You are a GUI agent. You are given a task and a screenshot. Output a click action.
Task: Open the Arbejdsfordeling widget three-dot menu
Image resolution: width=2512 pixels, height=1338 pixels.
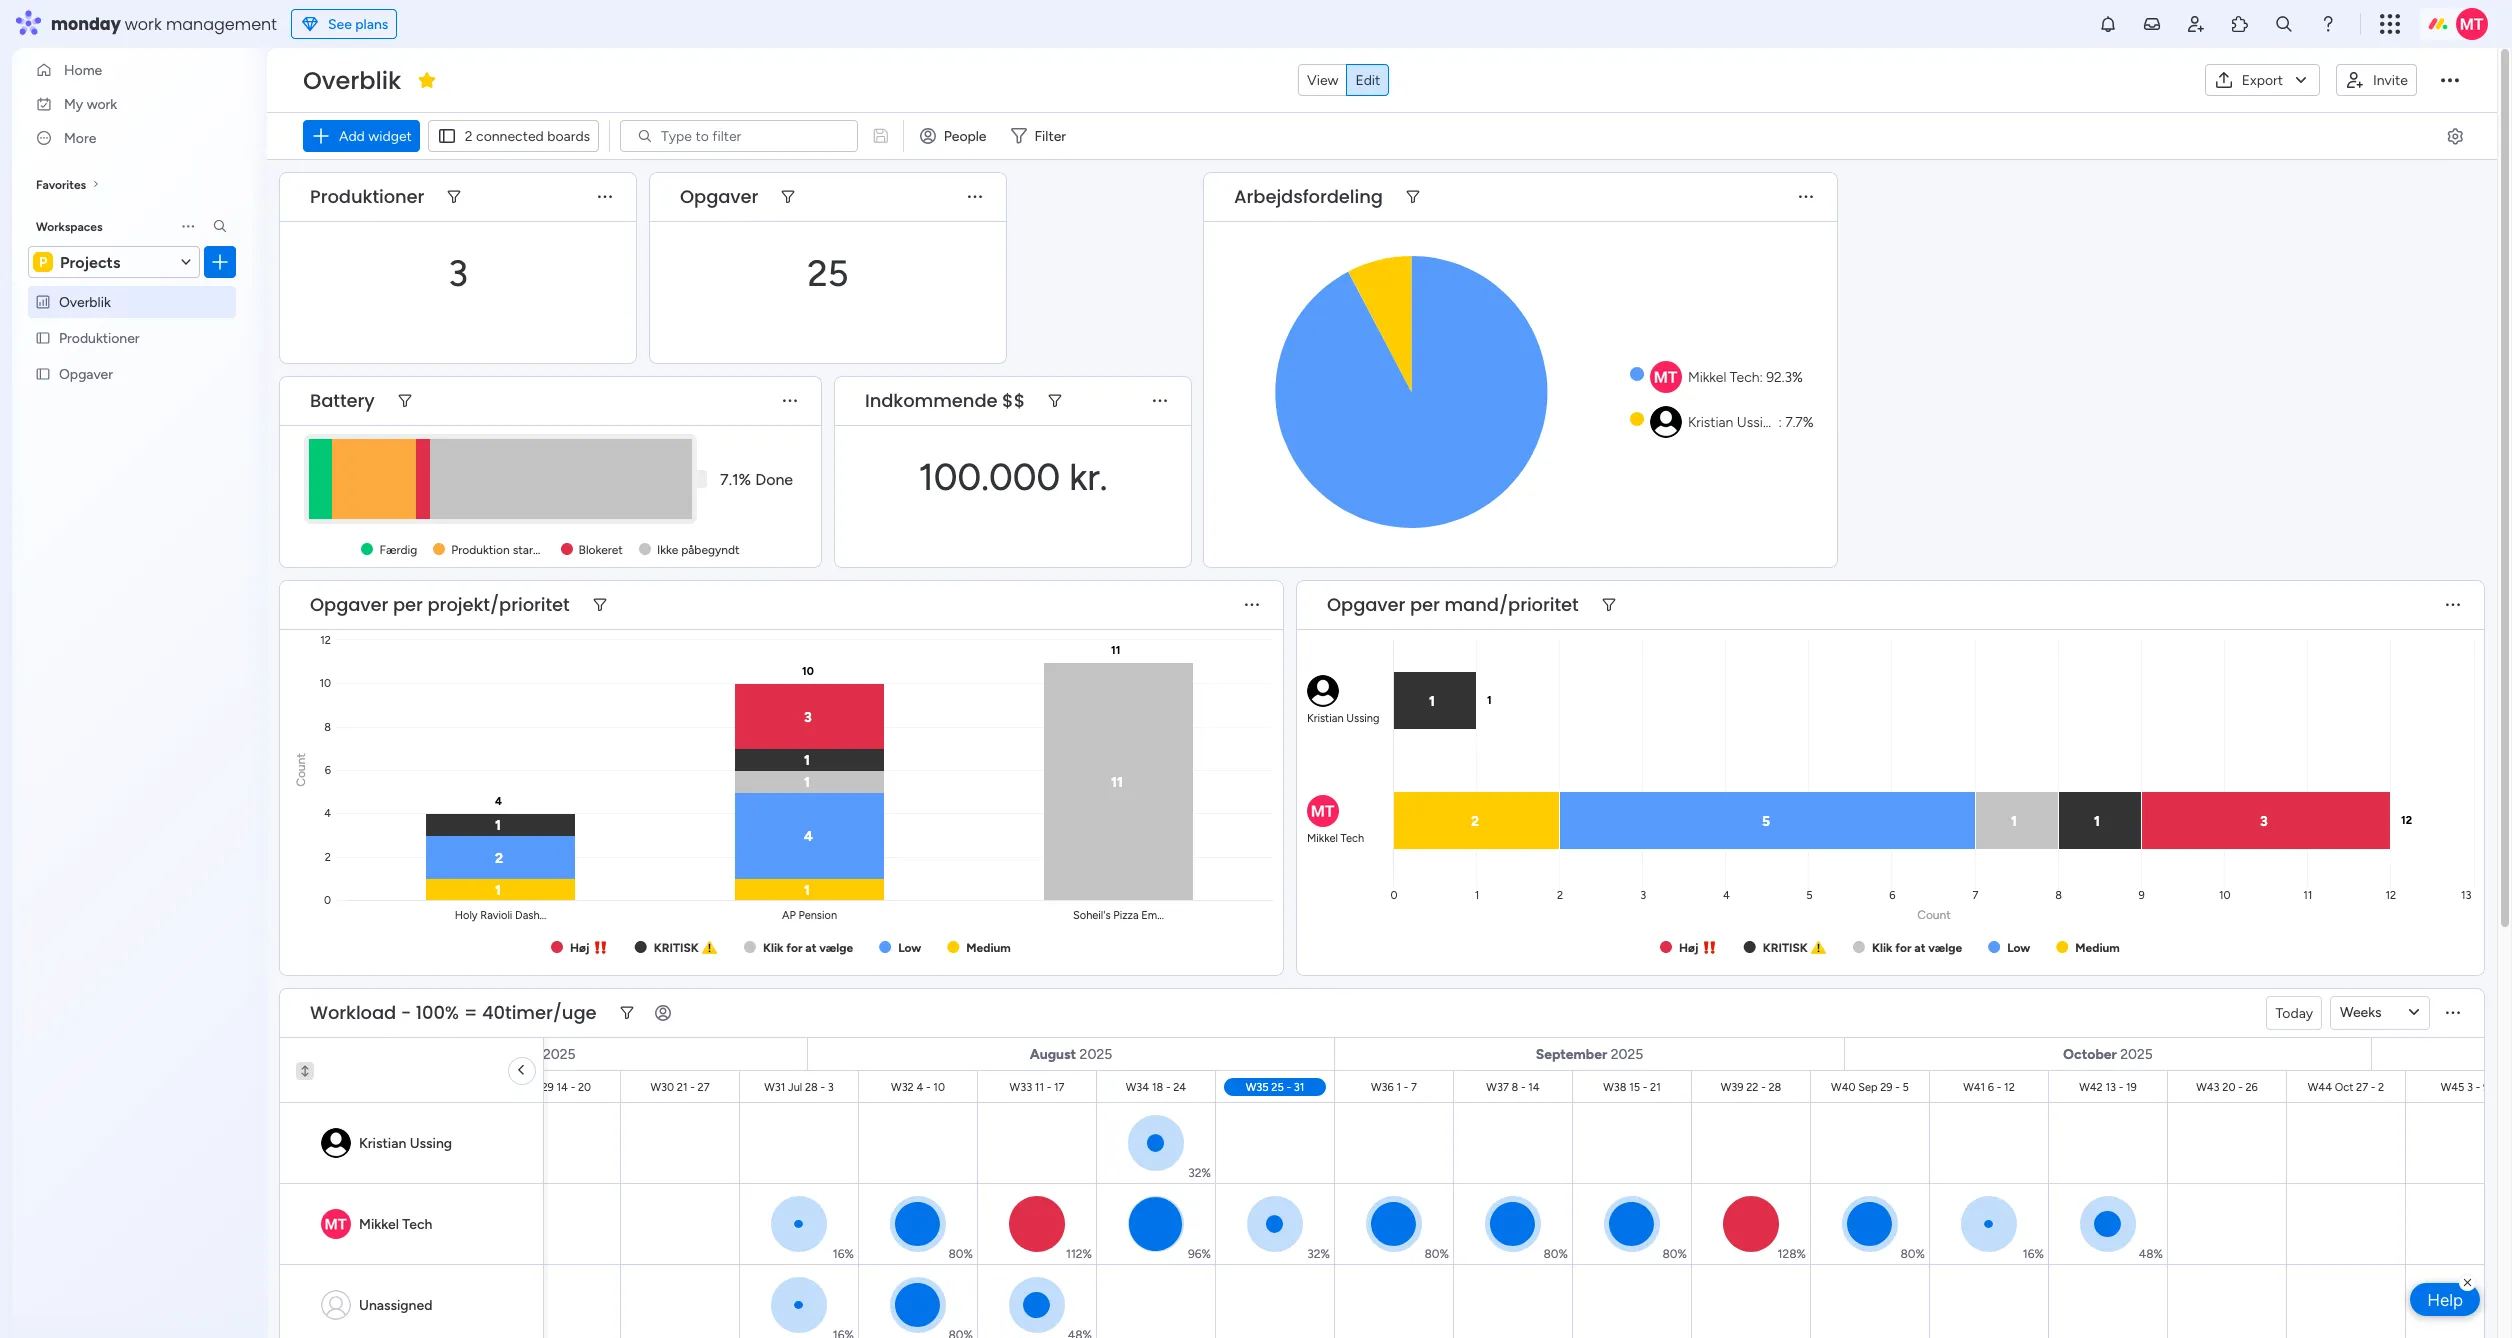click(1805, 197)
